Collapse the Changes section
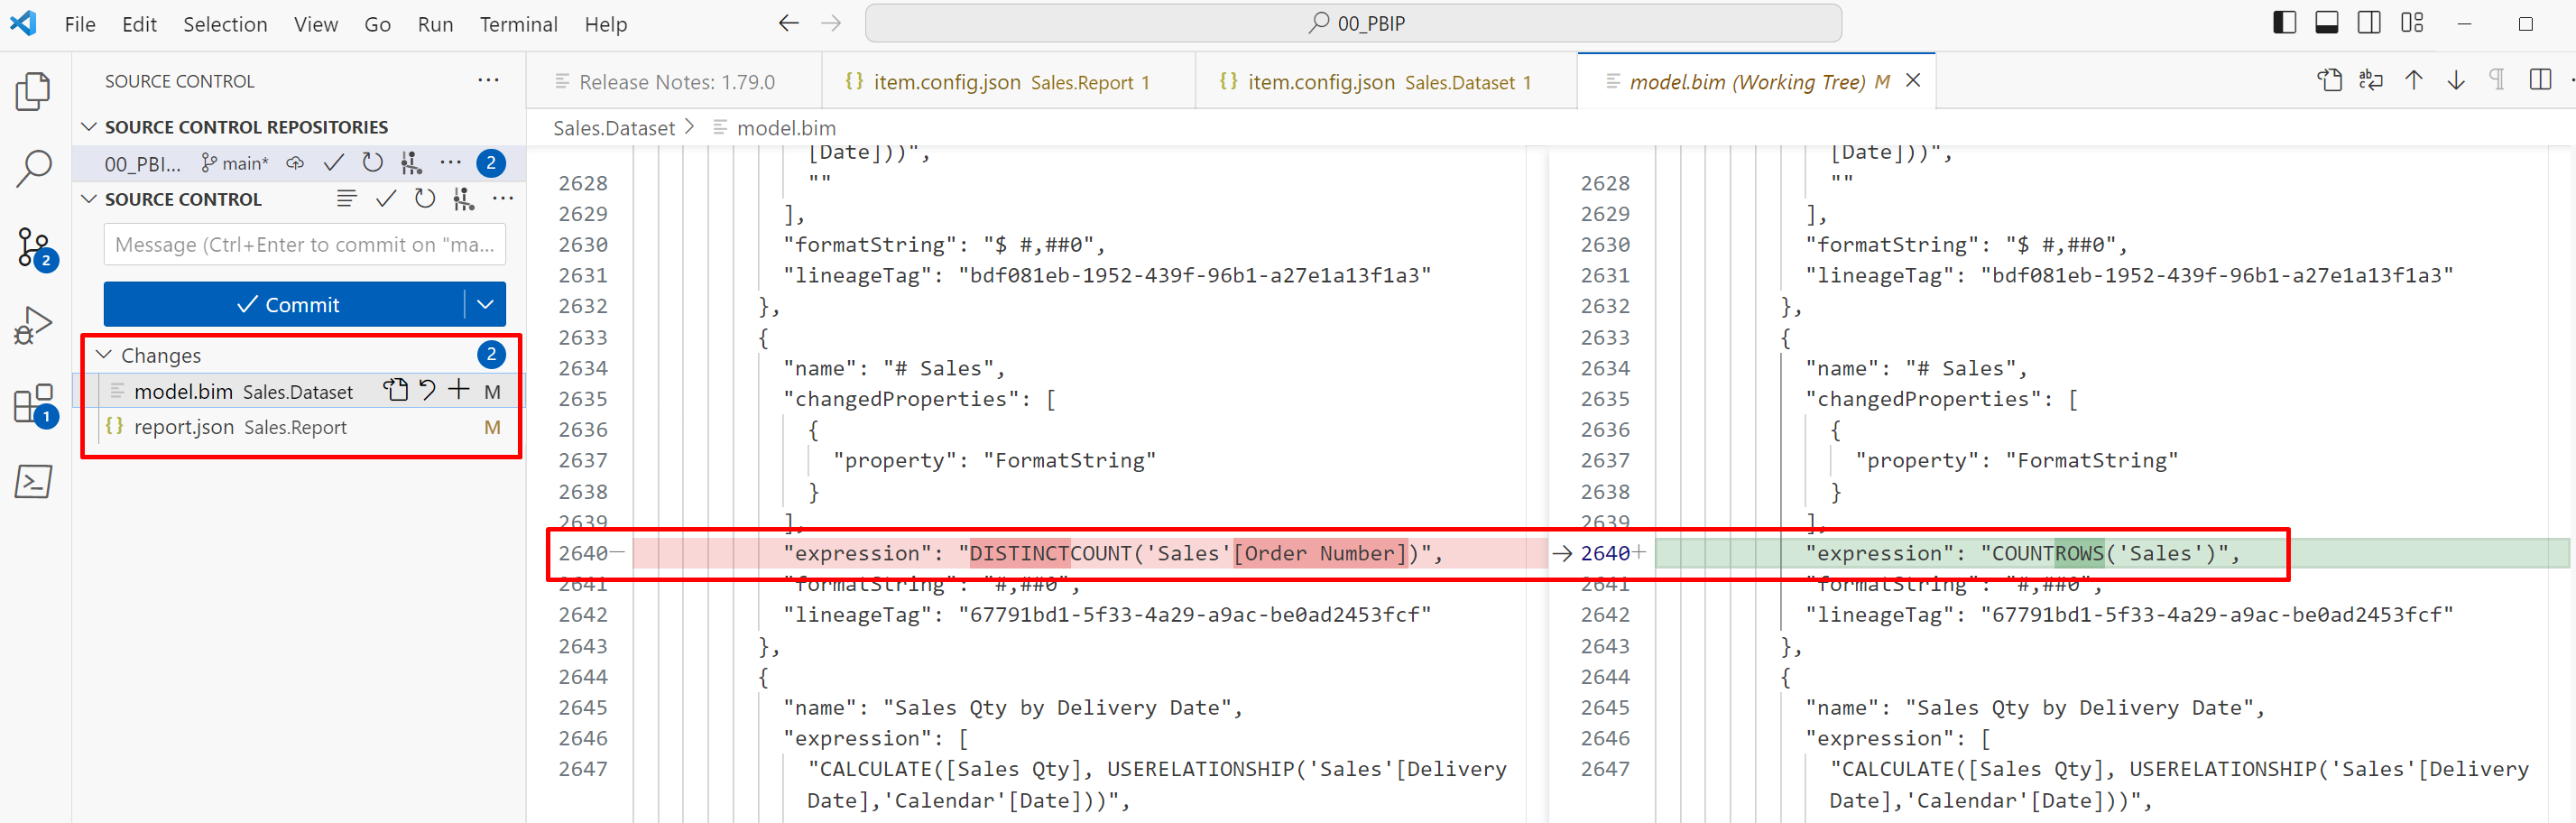Screen dimensions: 2576x823 [103, 354]
